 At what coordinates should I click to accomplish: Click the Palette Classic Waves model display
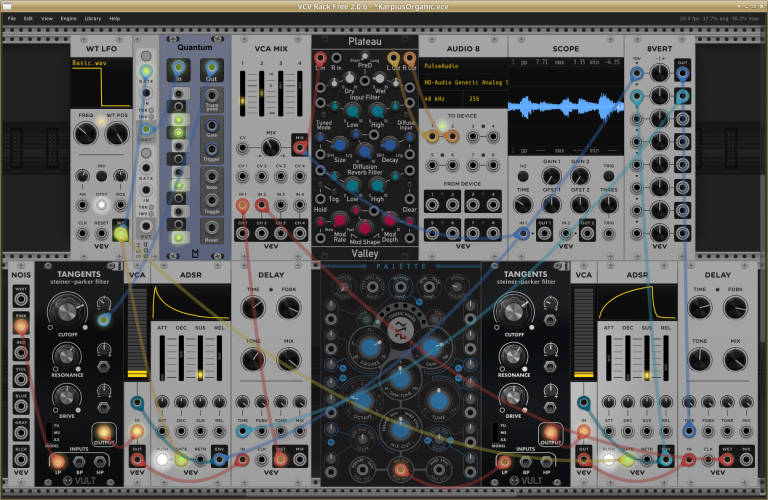point(401,329)
